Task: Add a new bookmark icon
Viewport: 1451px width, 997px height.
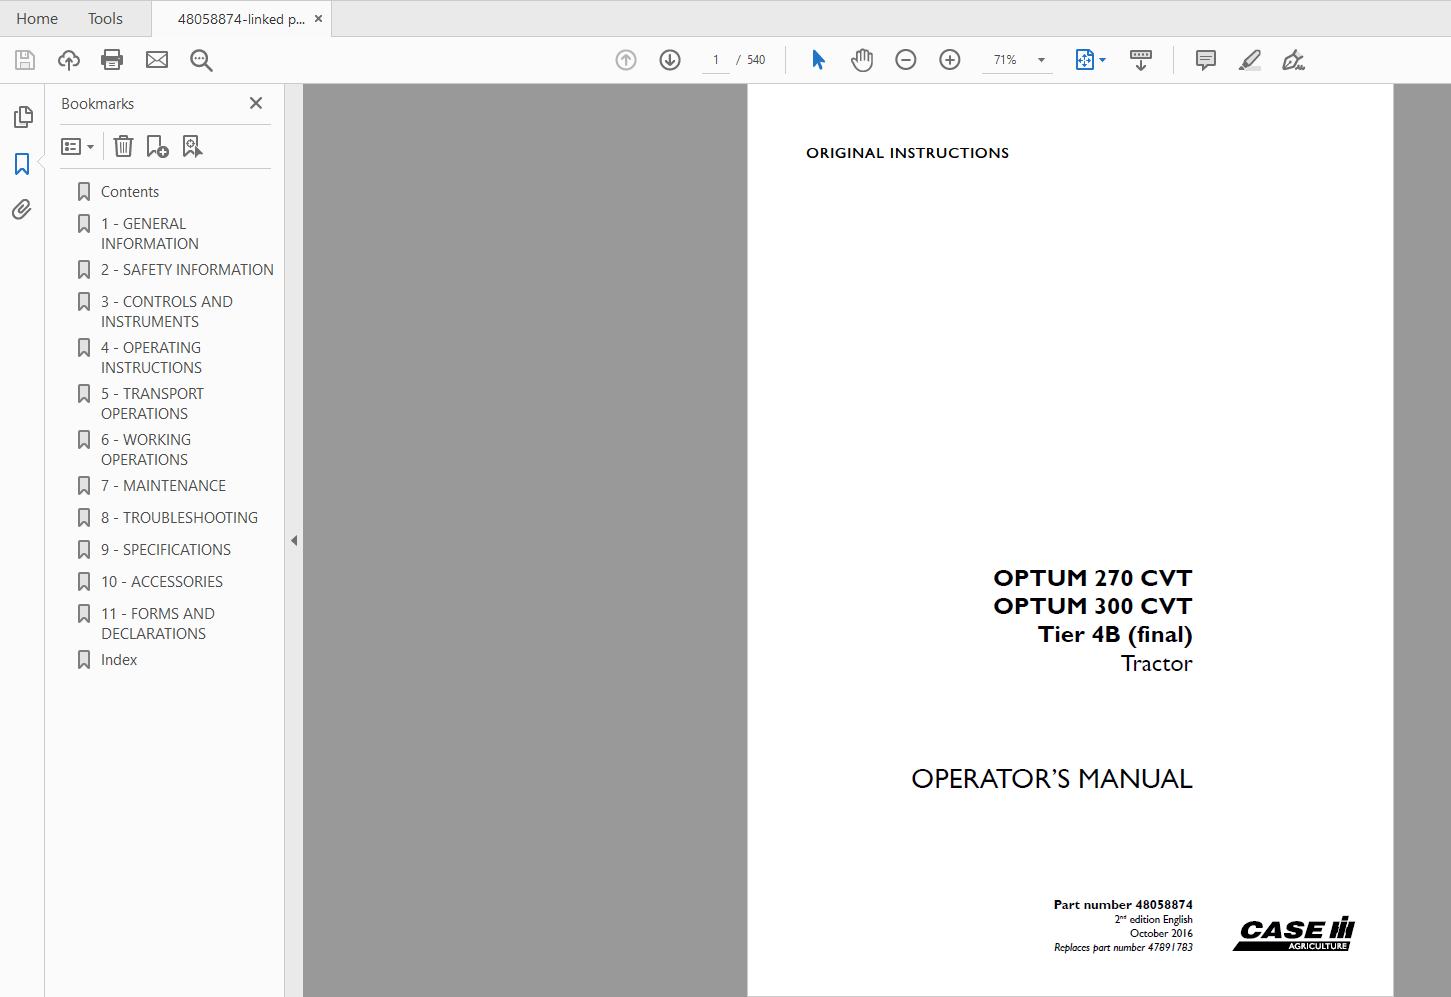Action: (157, 147)
